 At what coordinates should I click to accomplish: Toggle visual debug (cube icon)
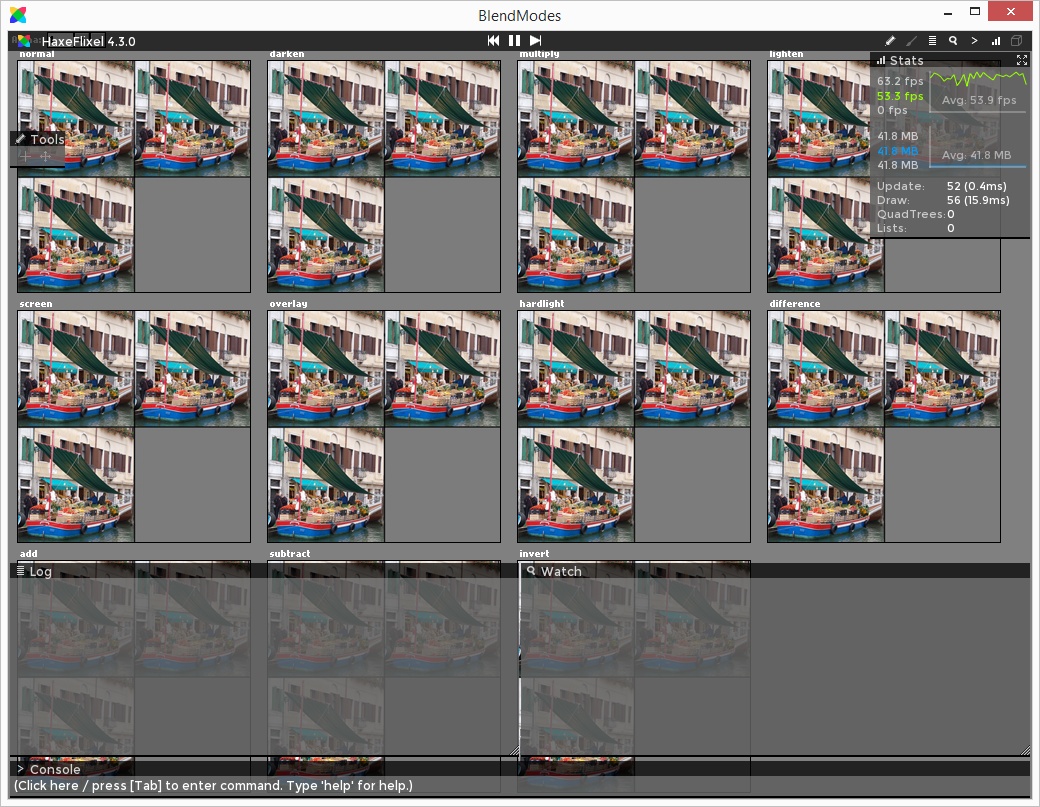click(1017, 41)
